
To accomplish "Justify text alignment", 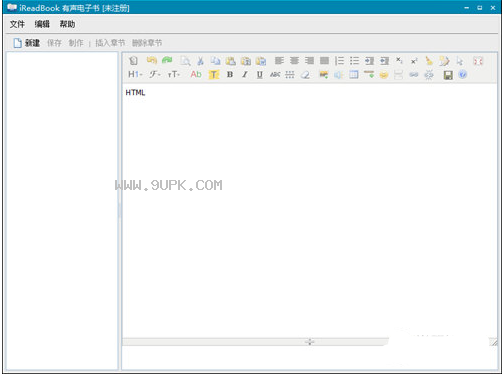I will click(x=324, y=61).
